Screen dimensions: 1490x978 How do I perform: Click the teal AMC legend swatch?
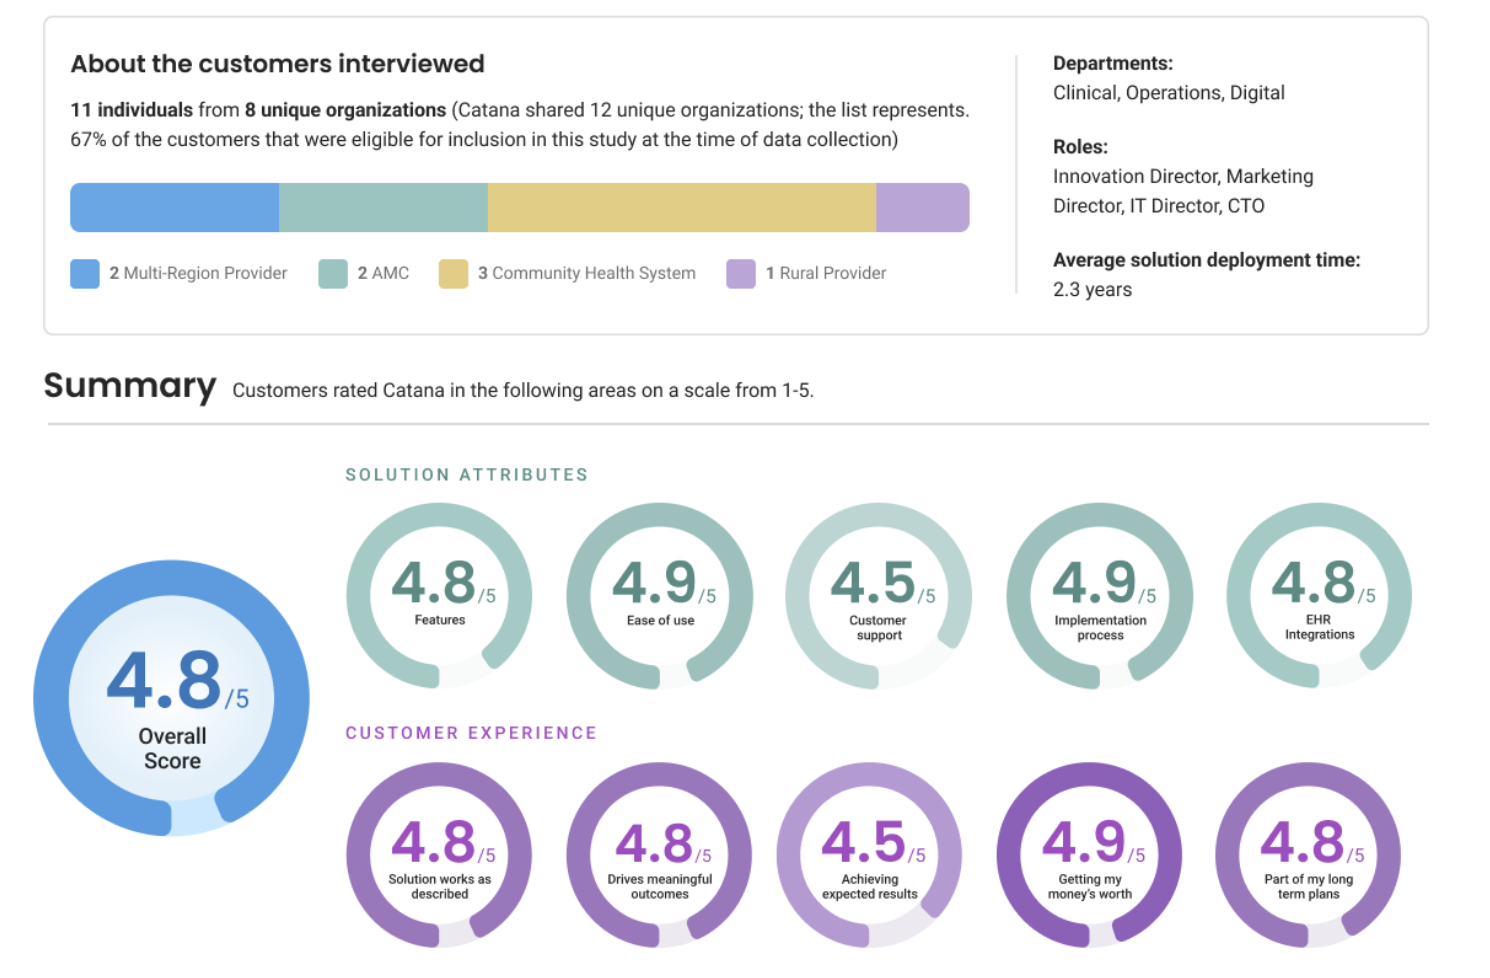[x=332, y=273]
